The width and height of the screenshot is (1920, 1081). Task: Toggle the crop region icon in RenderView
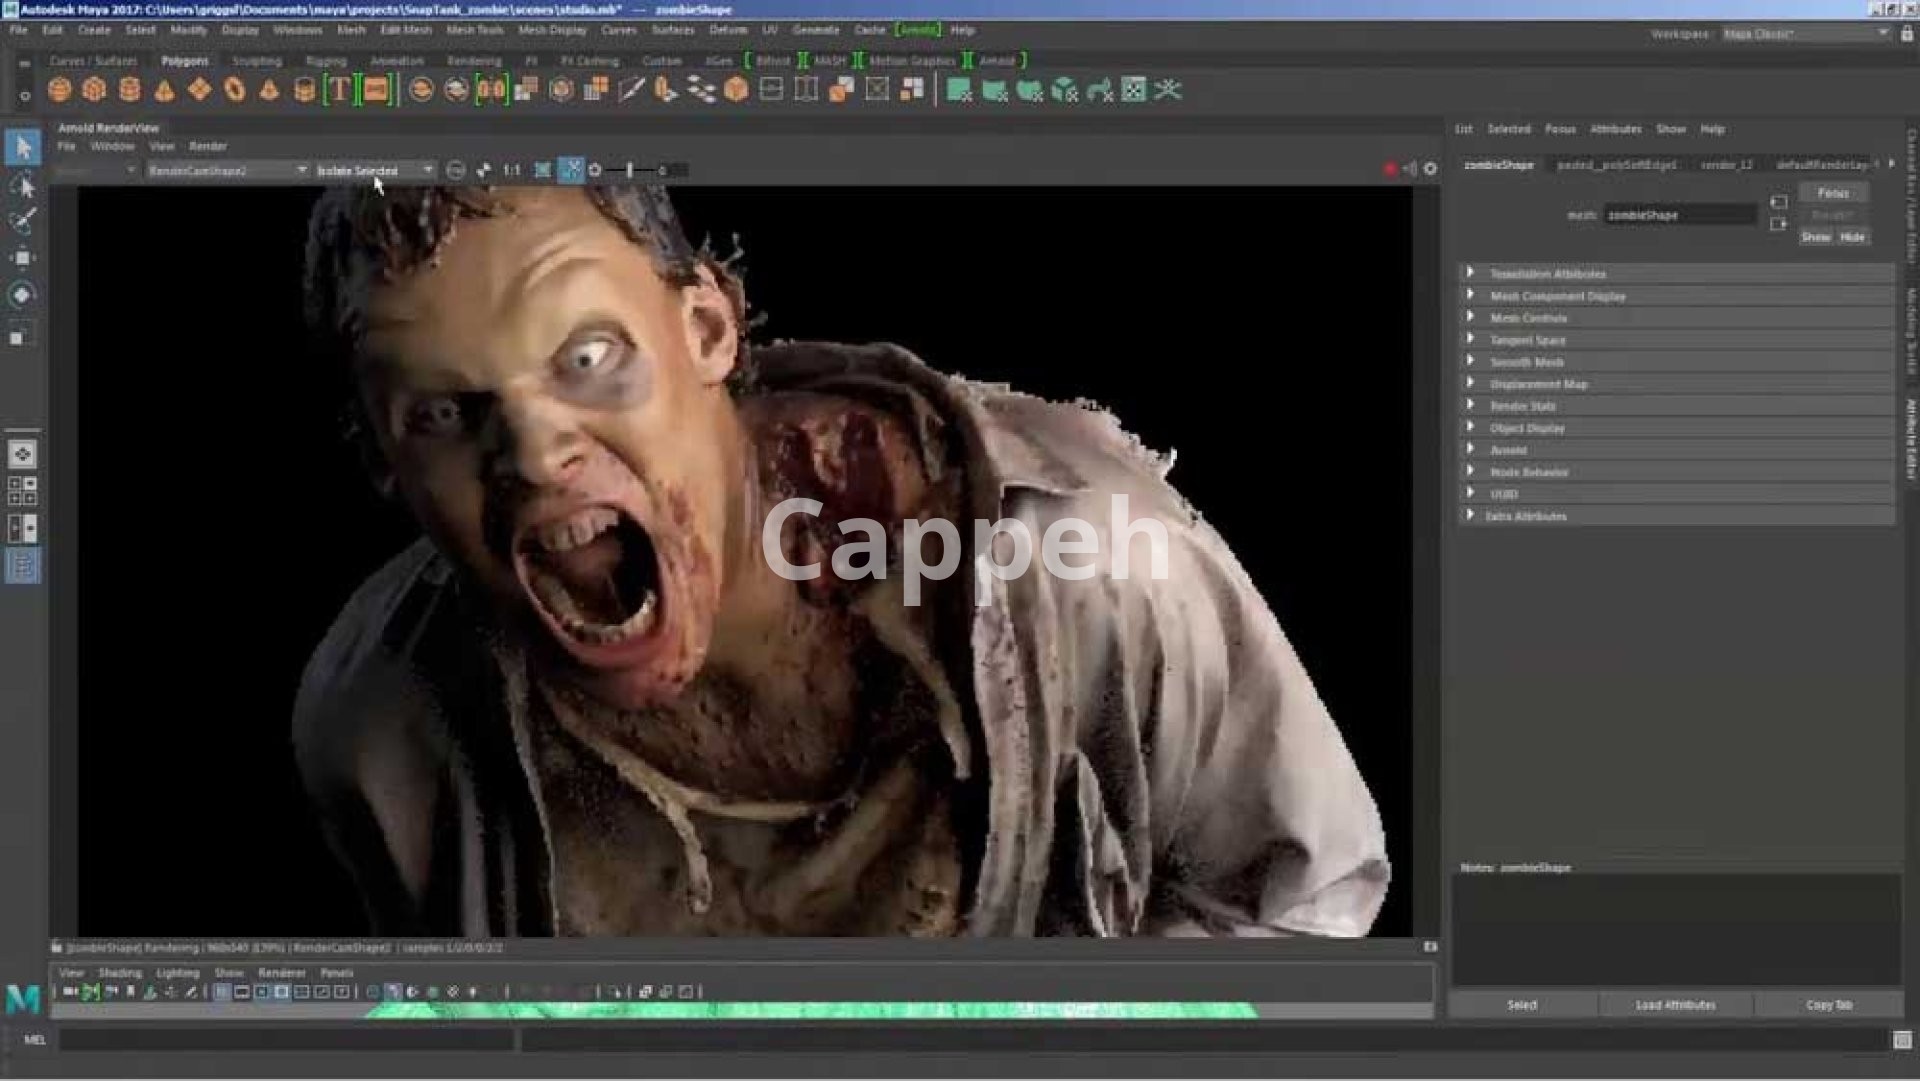tap(542, 170)
